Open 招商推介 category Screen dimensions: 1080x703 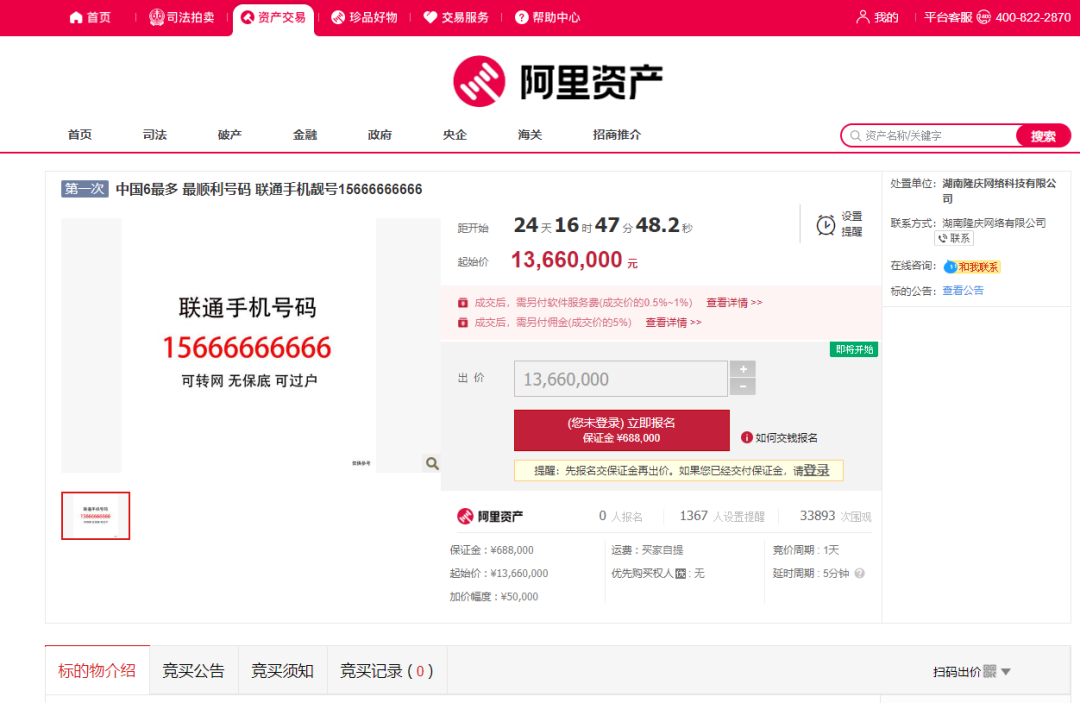pyautogui.click(x=617, y=134)
